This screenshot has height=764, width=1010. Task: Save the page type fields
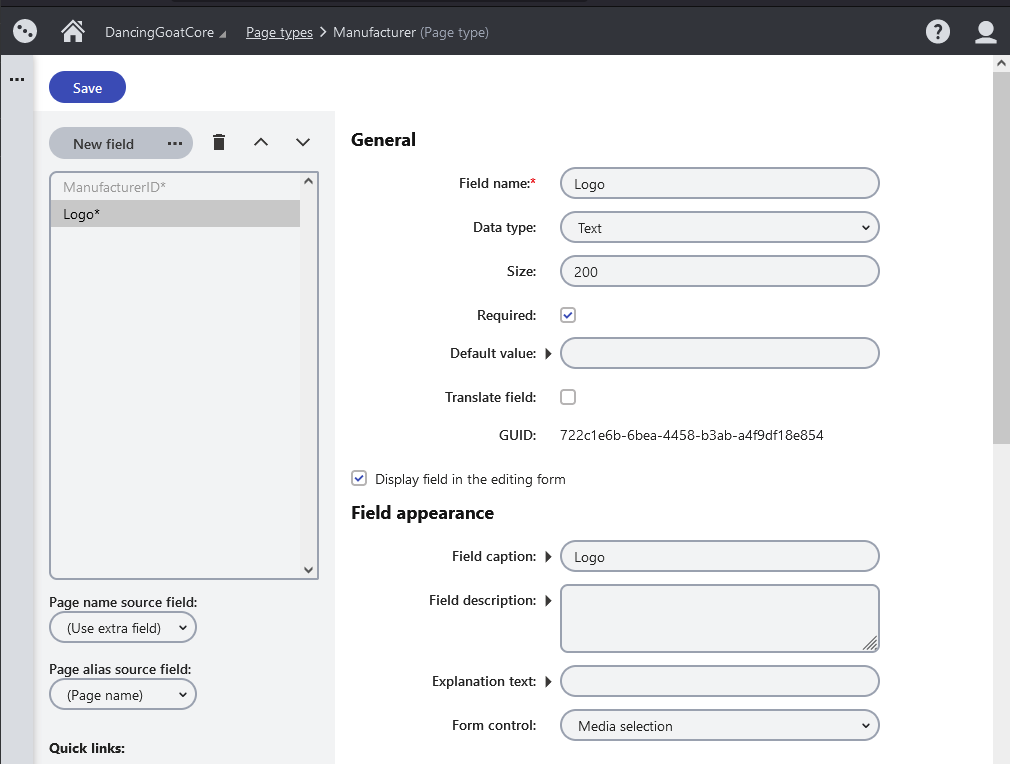coord(88,88)
